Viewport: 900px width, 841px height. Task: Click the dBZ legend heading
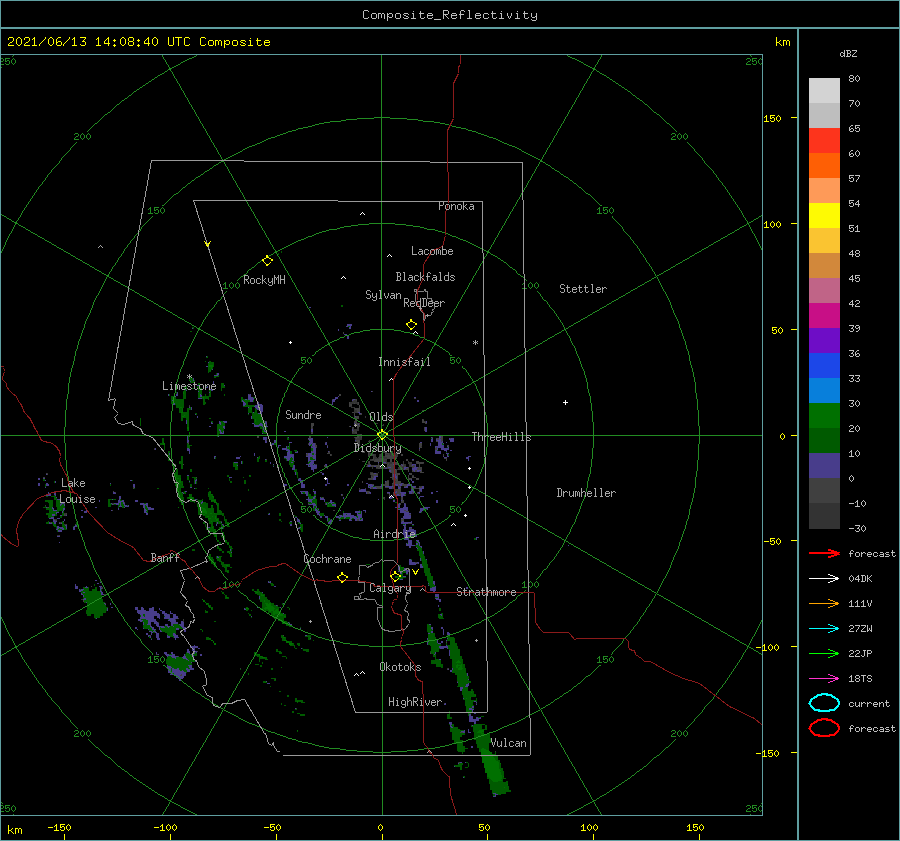[848, 53]
